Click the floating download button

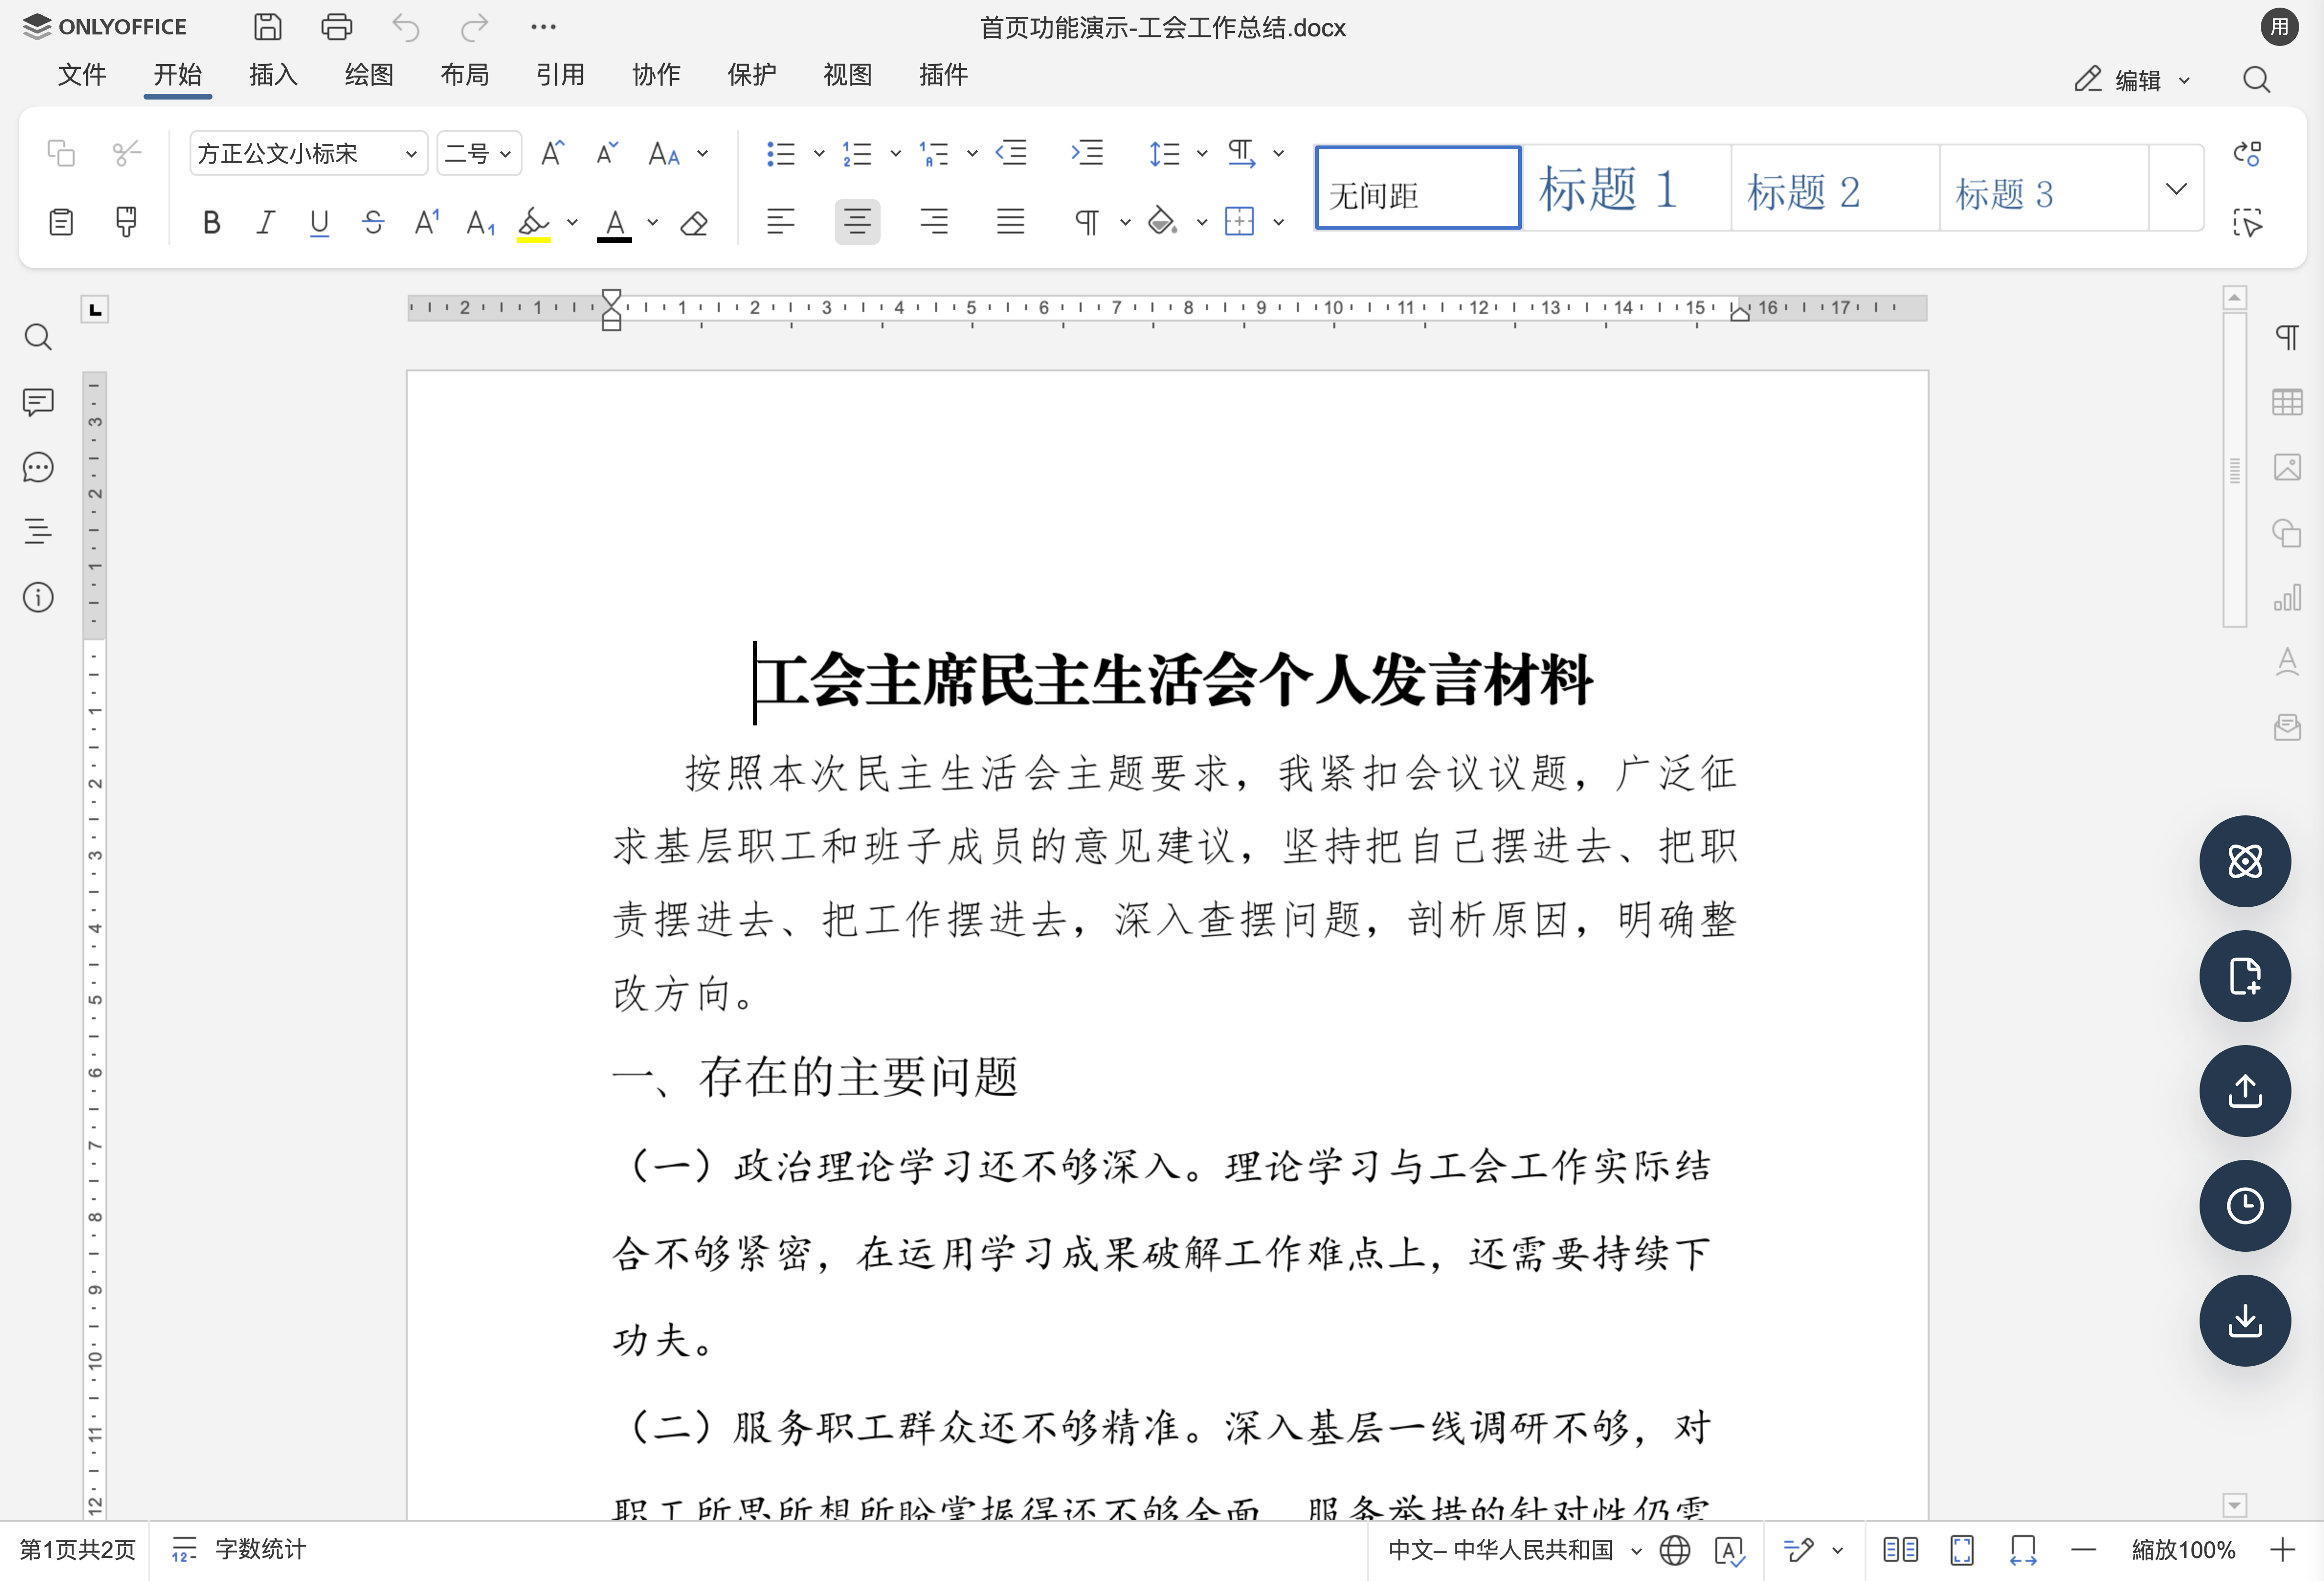(2245, 1321)
